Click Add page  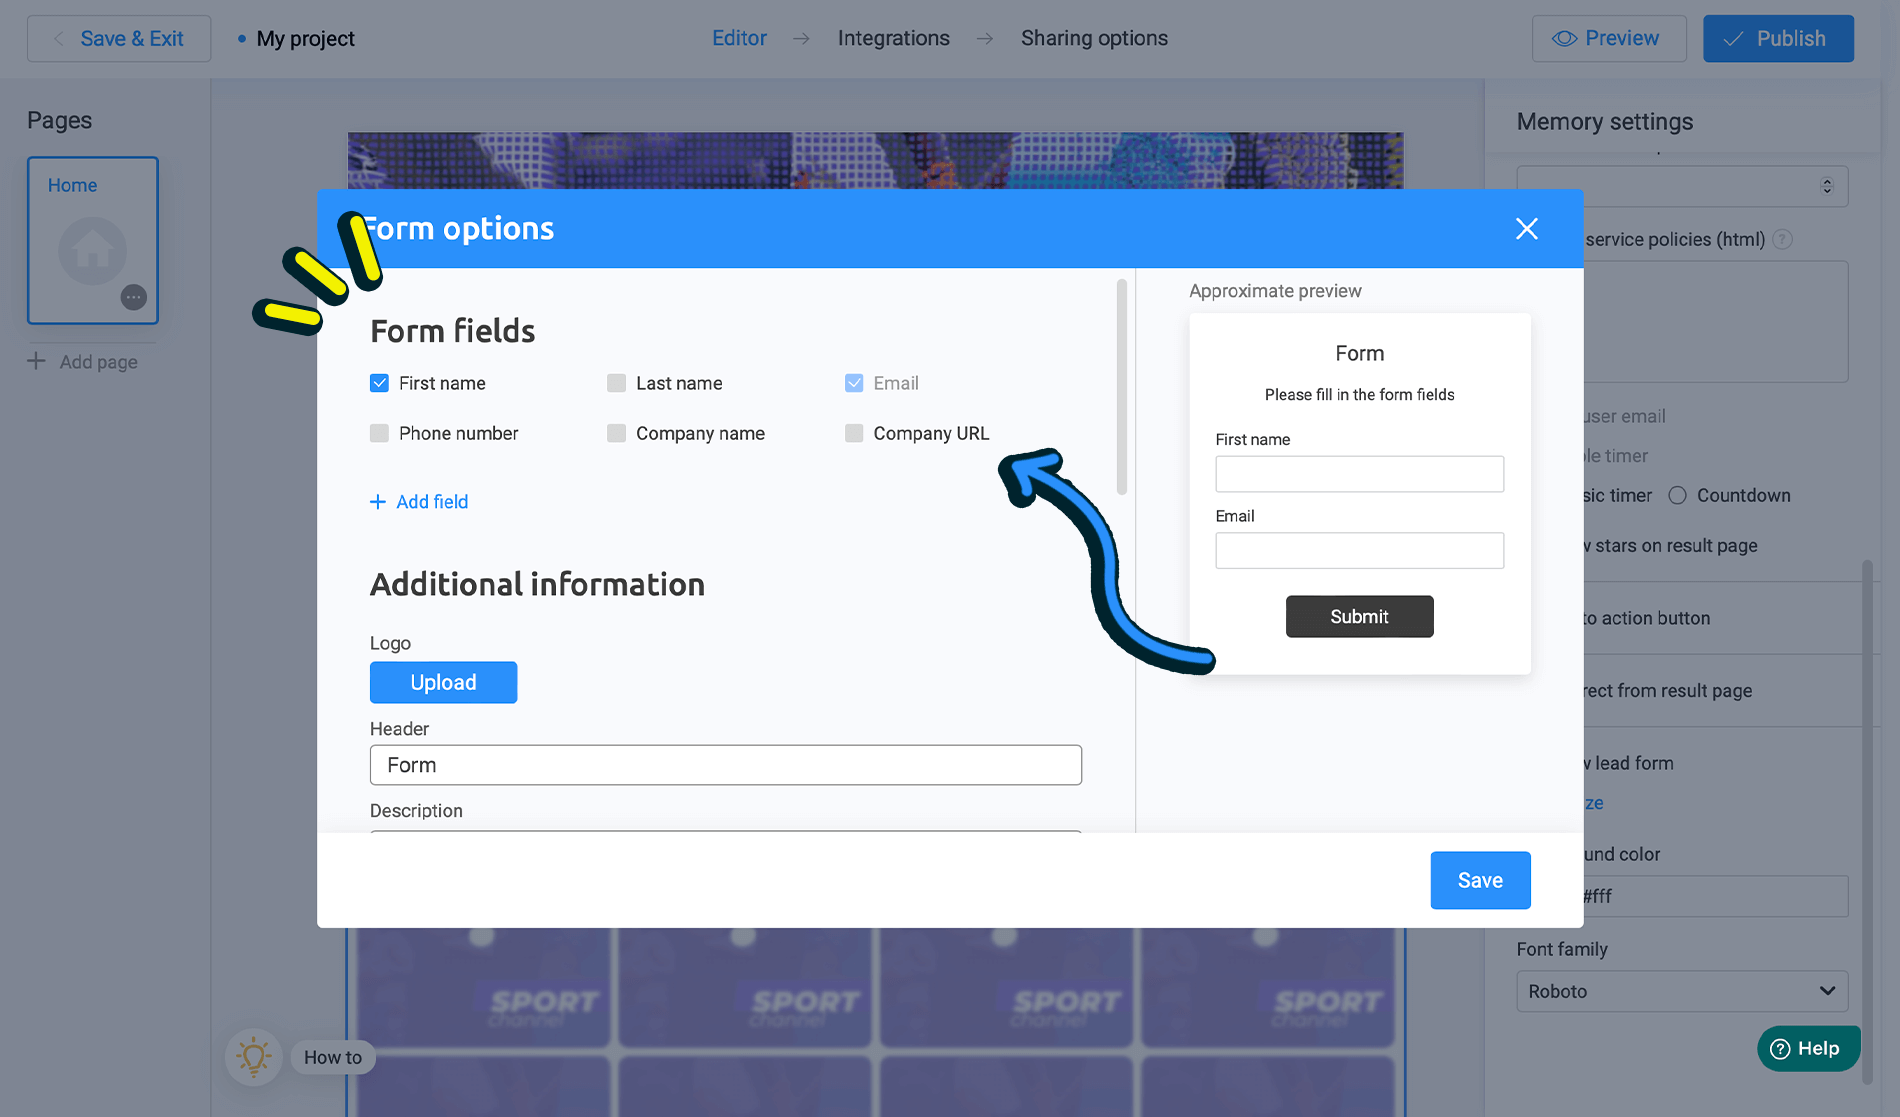[x=83, y=362]
